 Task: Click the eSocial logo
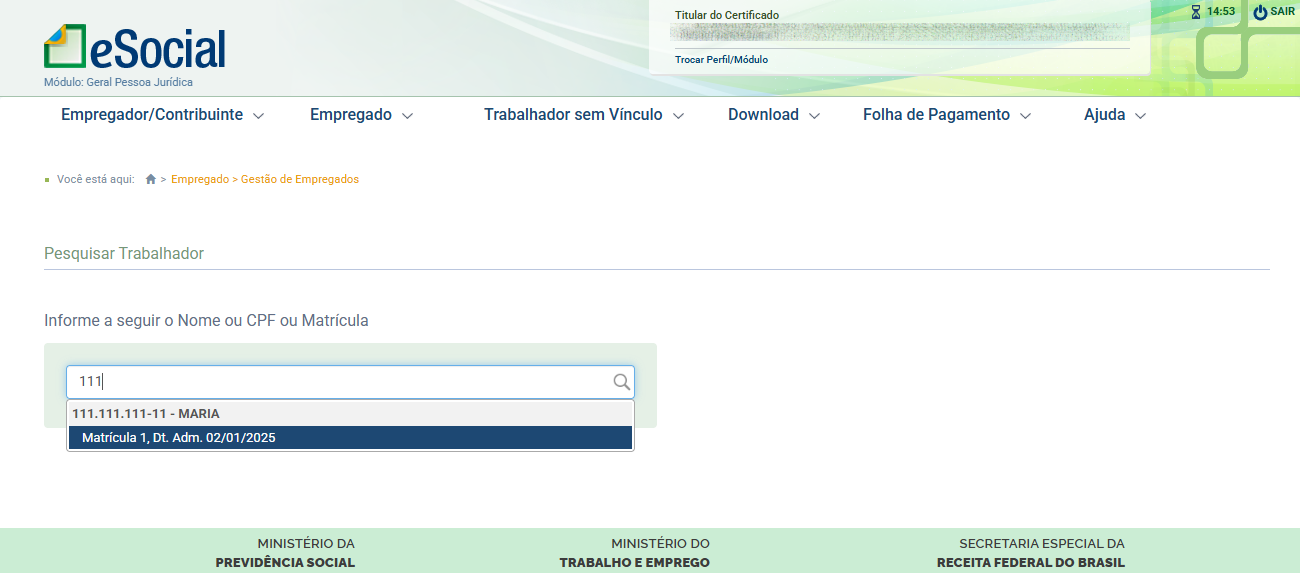pyautogui.click(x=135, y=48)
